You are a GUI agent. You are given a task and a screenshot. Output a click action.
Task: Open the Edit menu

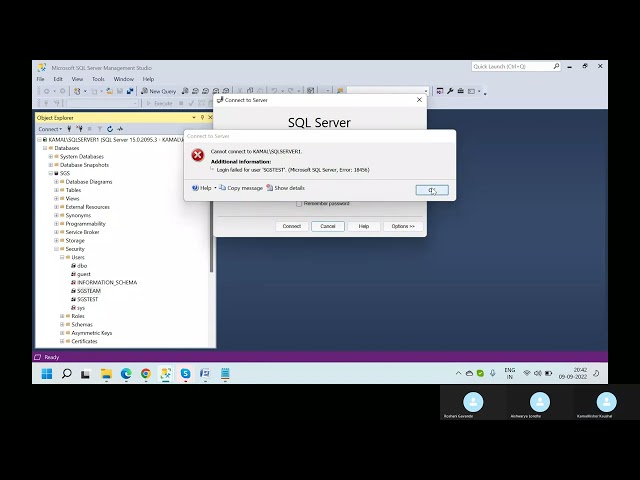click(x=58, y=79)
